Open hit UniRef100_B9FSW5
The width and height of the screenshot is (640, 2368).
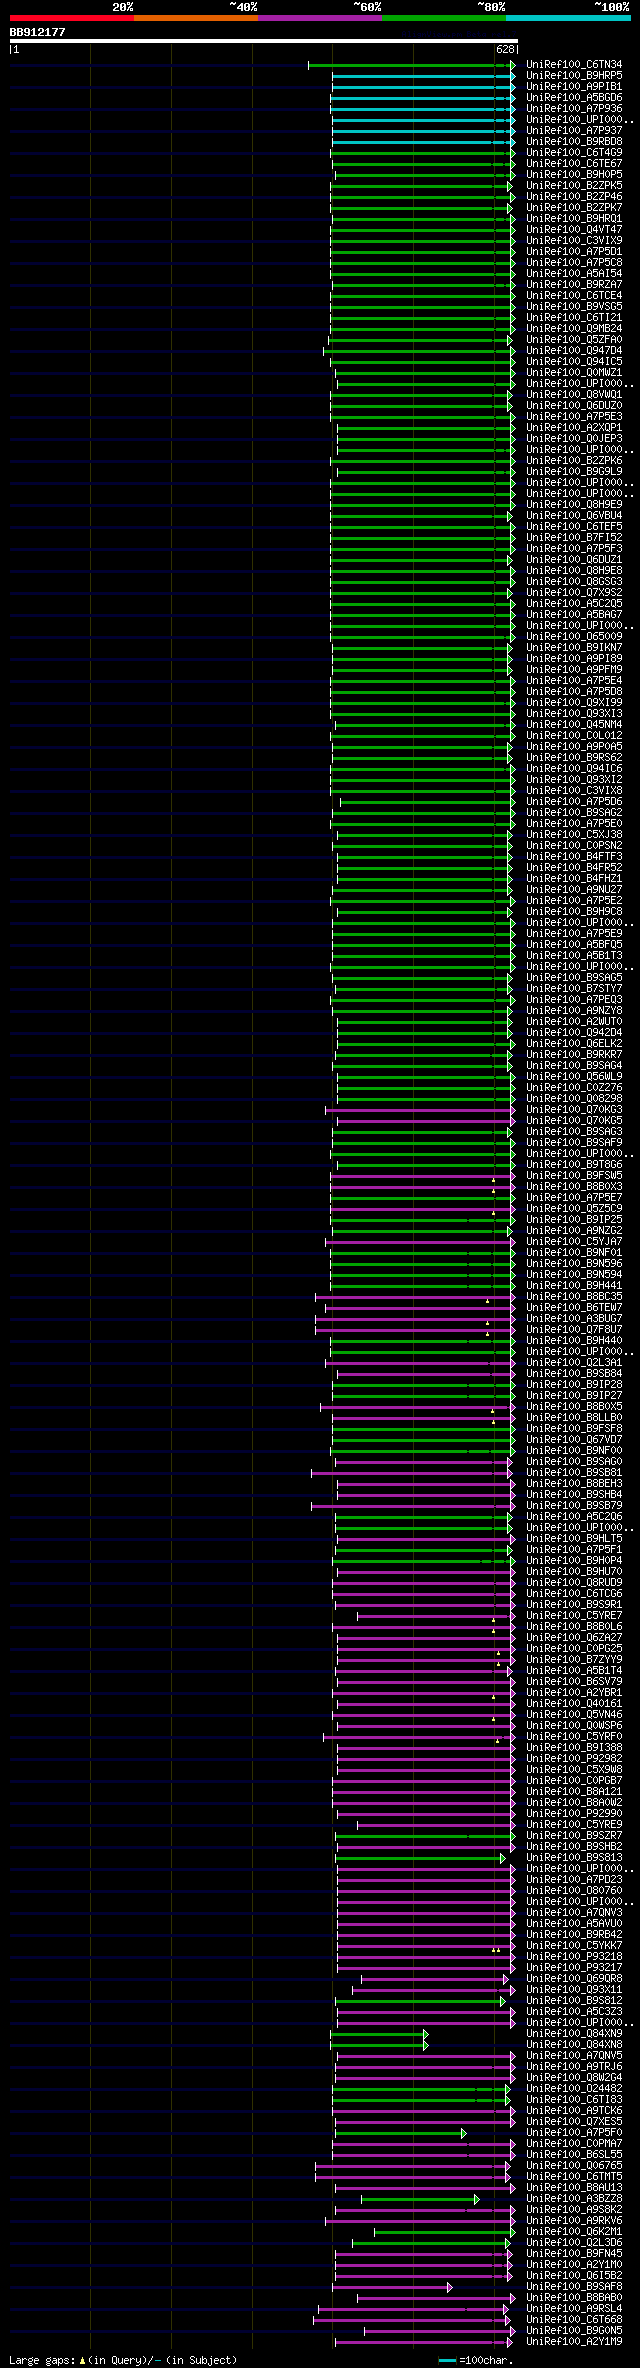tap(574, 1176)
